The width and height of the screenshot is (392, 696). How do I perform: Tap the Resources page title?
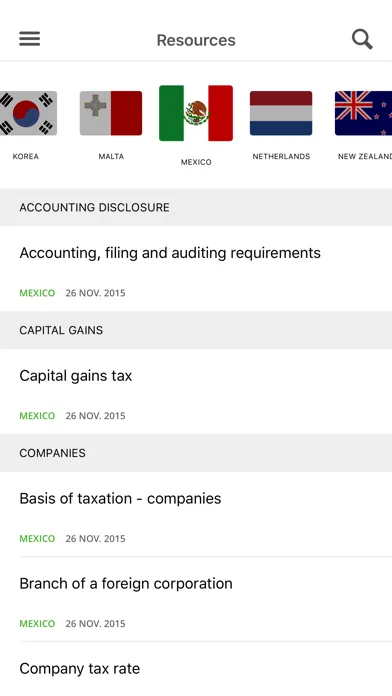coord(196,40)
